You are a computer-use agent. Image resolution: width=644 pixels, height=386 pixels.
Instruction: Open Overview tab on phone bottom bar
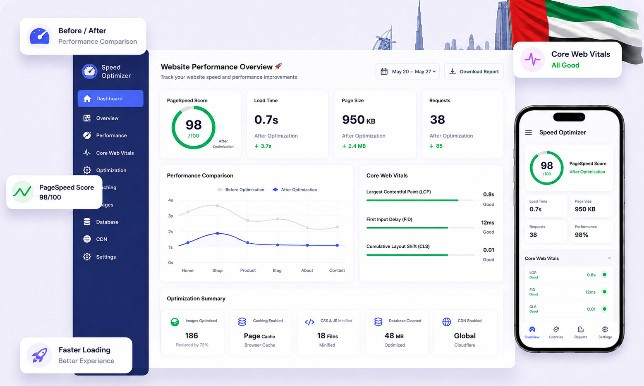point(532,332)
